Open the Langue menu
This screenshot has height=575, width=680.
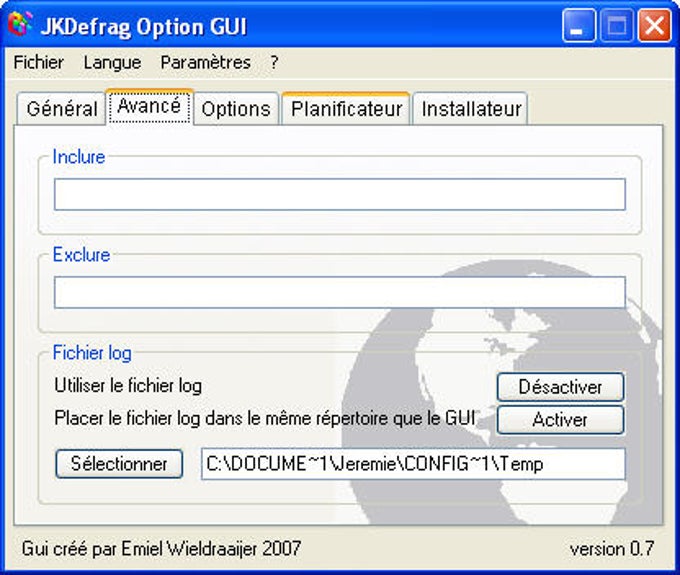pos(112,62)
